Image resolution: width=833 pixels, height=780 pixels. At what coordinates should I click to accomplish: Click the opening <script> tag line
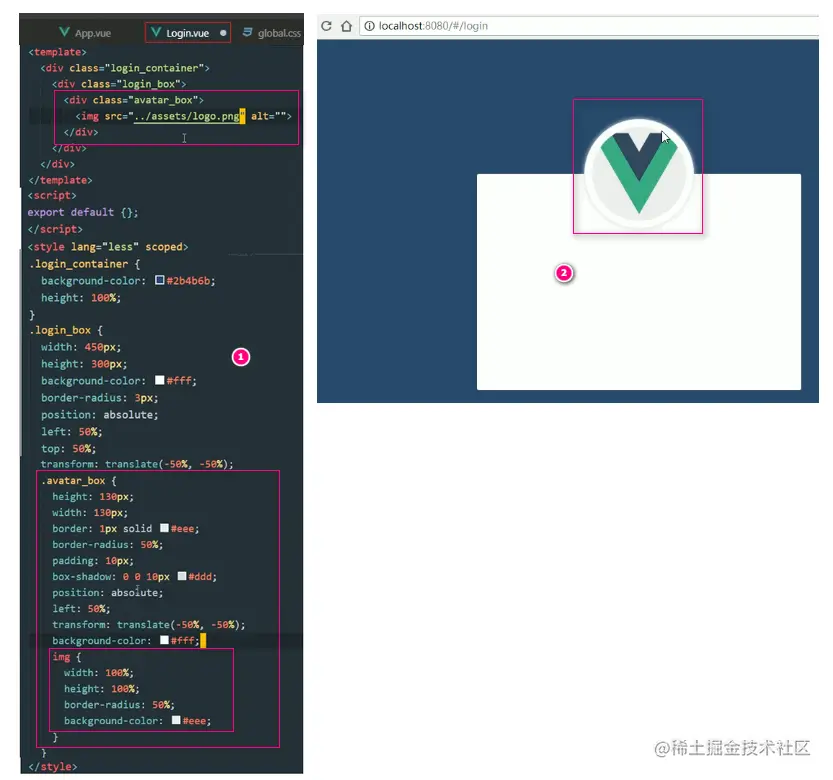click(x=52, y=196)
